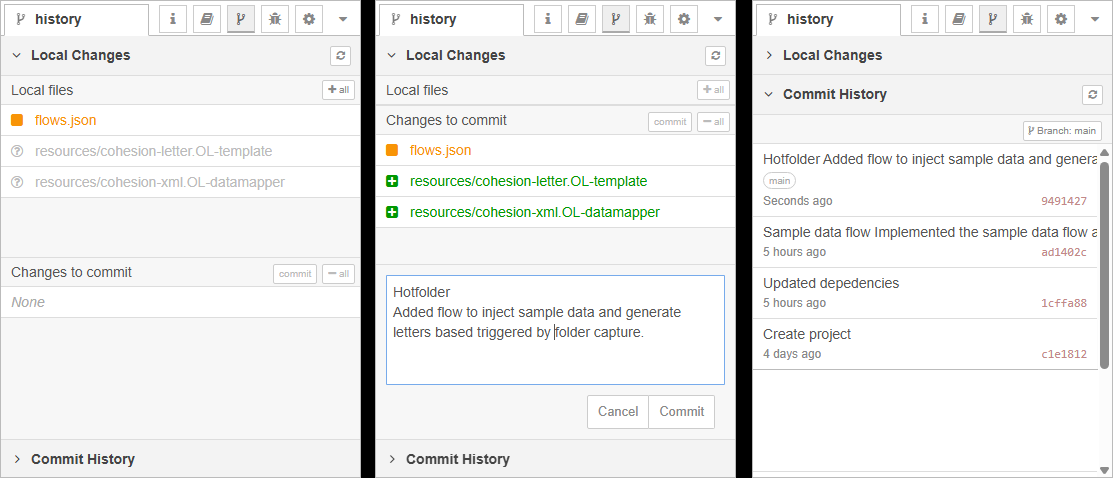Stage all local files with the enabled '+ all' button
The height and width of the screenshot is (478, 1113).
338,90
